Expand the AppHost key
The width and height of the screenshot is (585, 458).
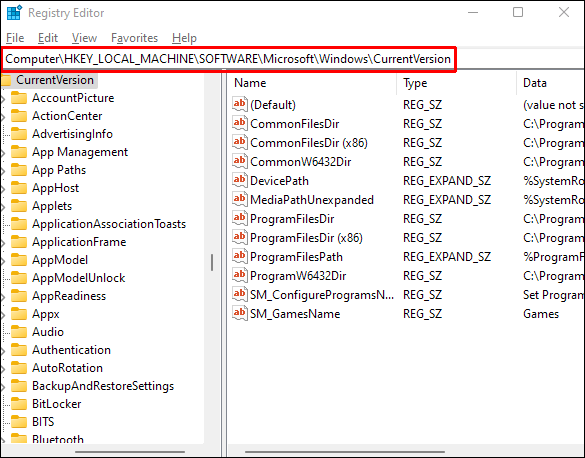pos(3,189)
